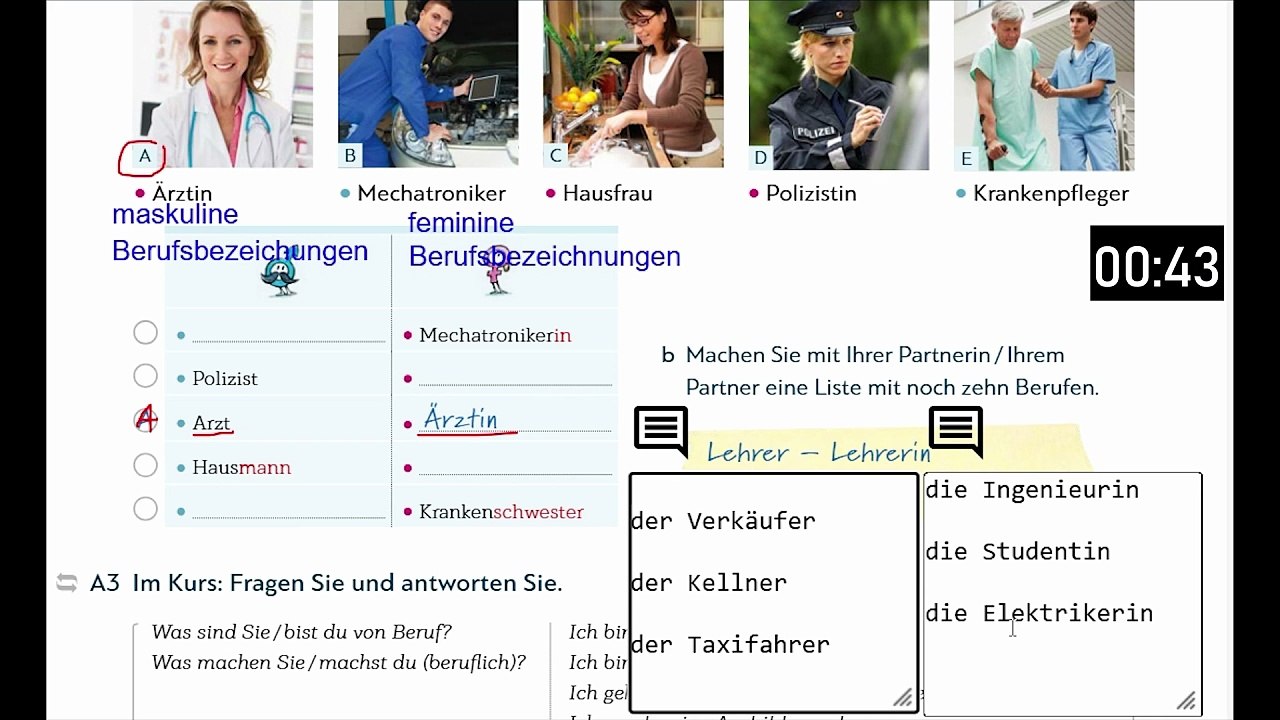Click the pink female mascot under feminine Berufsbezeichnungen
The image size is (1280, 720).
pos(496,271)
